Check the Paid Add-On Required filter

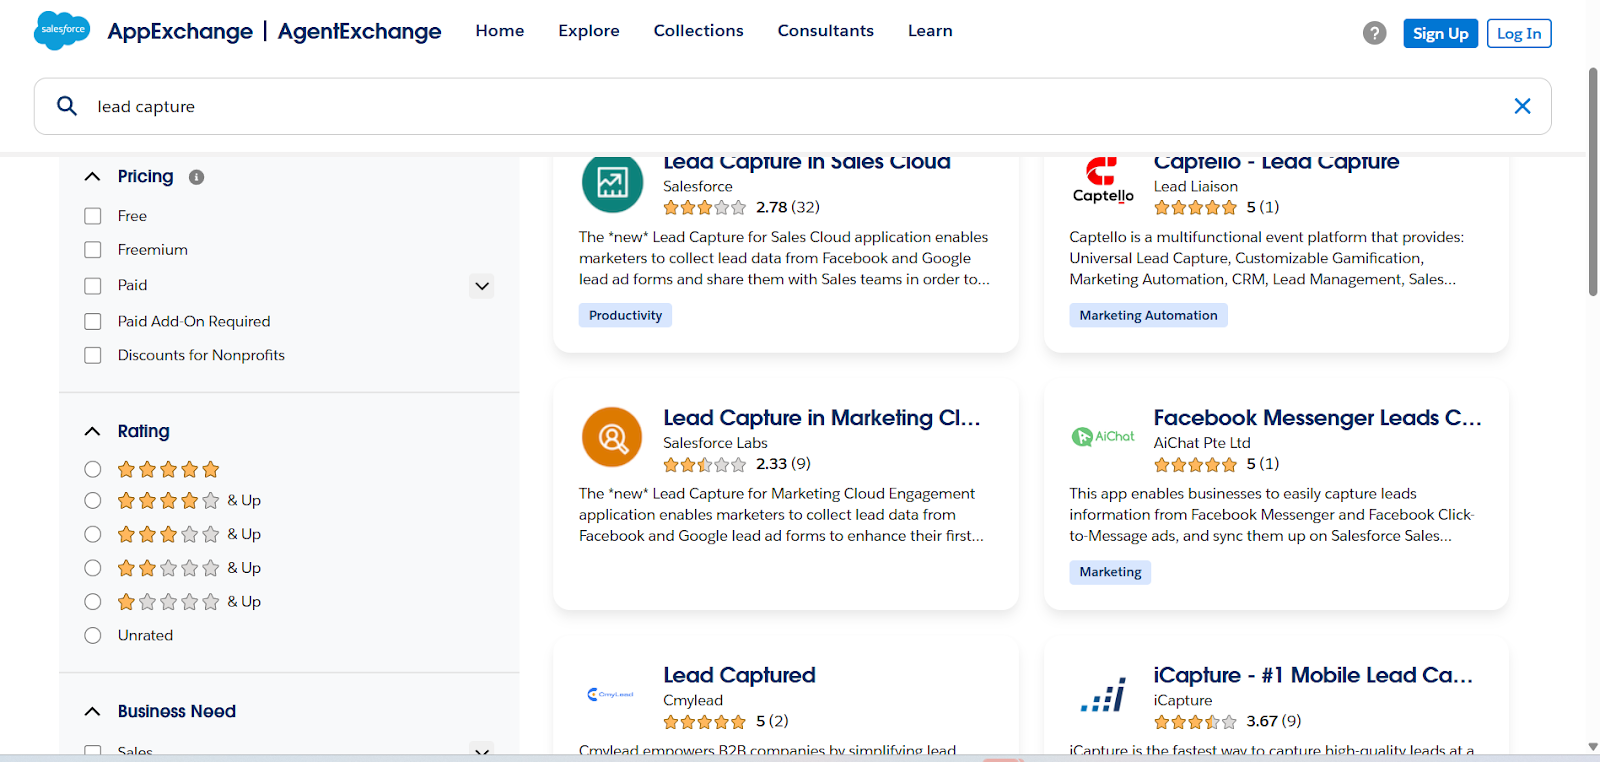click(93, 321)
